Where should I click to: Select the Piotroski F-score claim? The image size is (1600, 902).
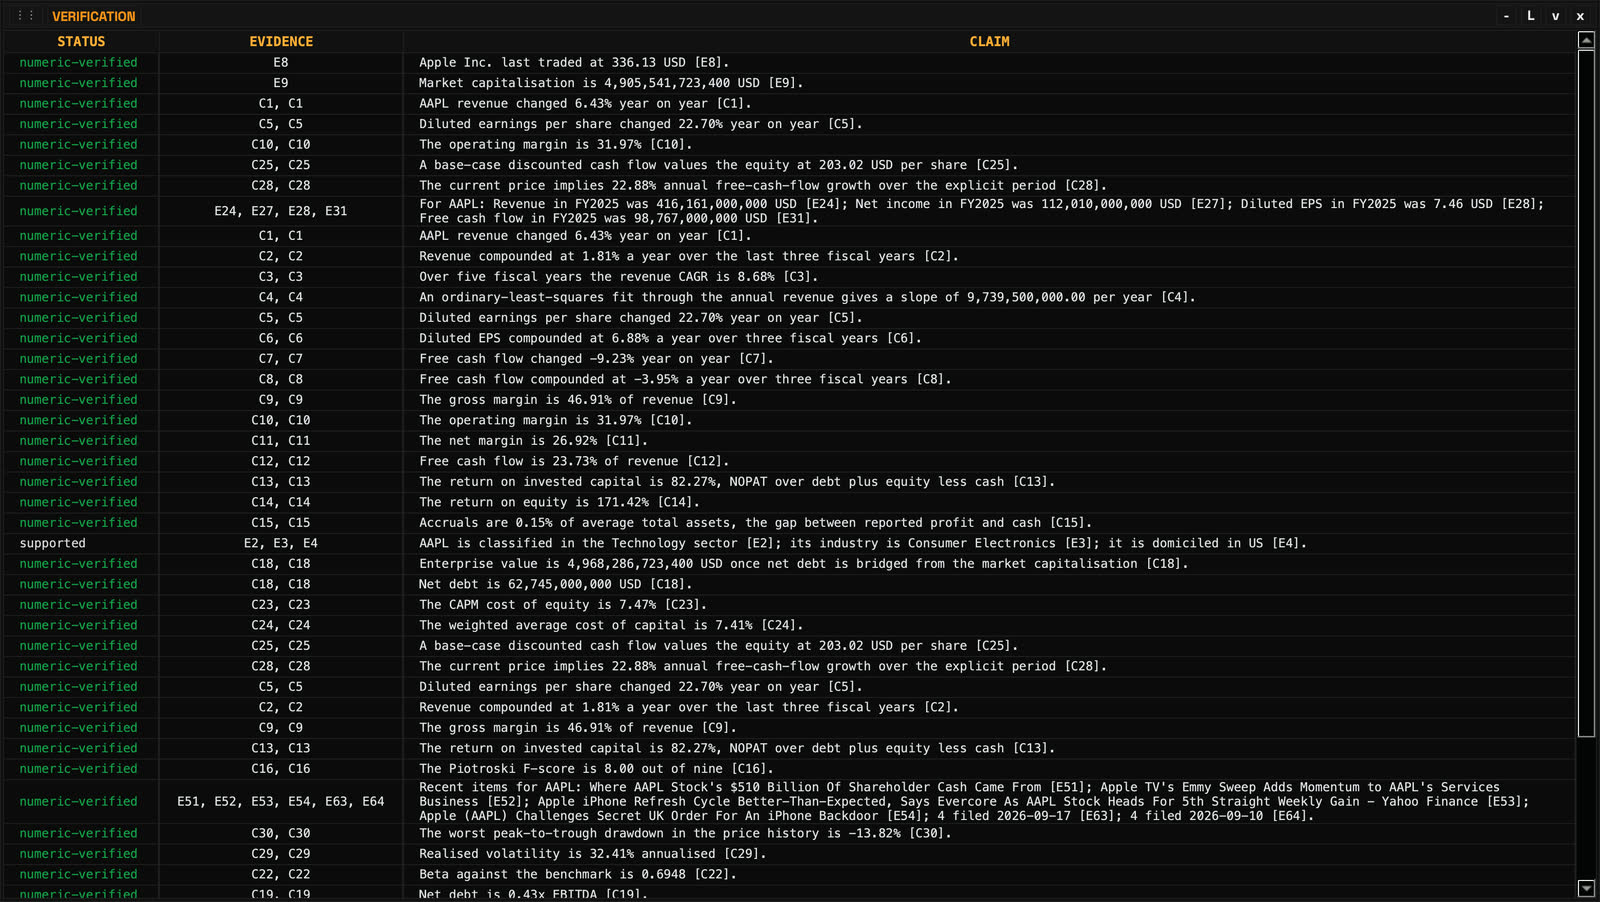(x=596, y=768)
